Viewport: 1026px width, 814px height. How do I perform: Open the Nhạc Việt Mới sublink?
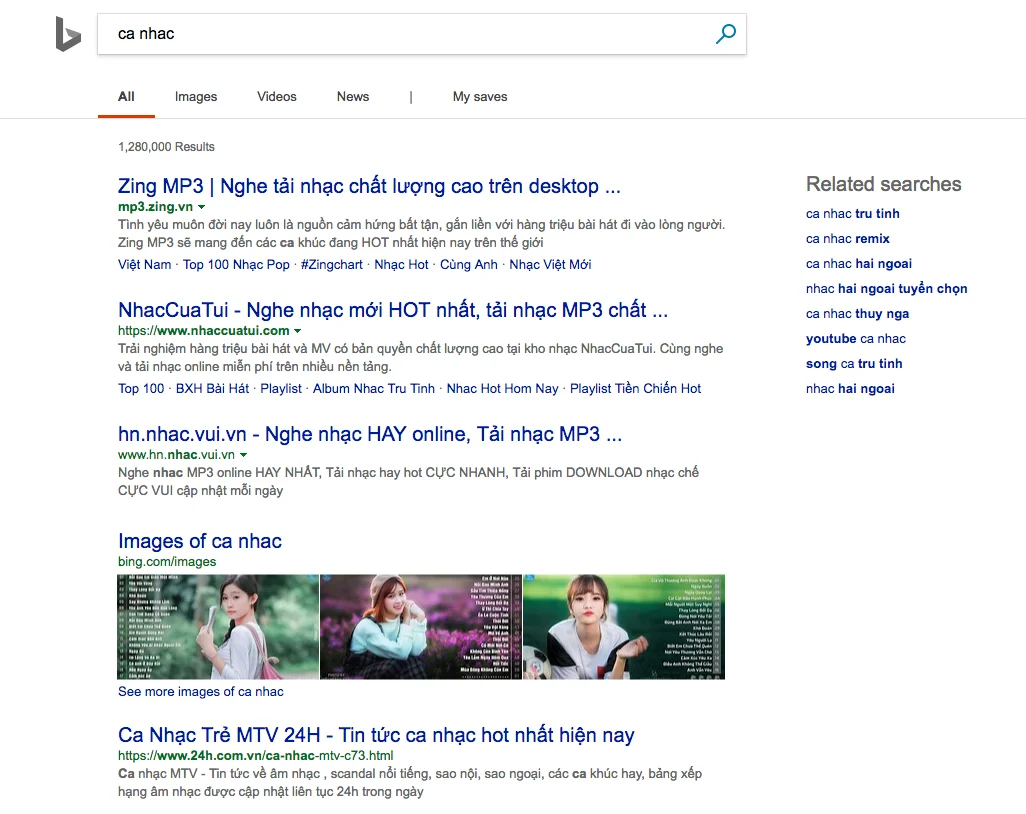pyautogui.click(x=550, y=264)
